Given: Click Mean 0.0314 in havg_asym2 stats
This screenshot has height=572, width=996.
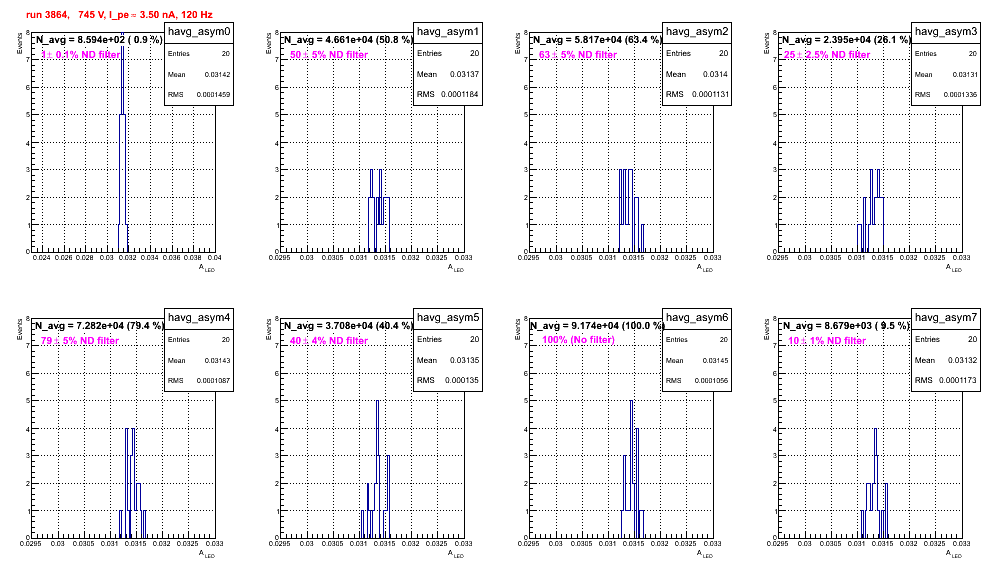Looking at the screenshot, I should [697, 74].
